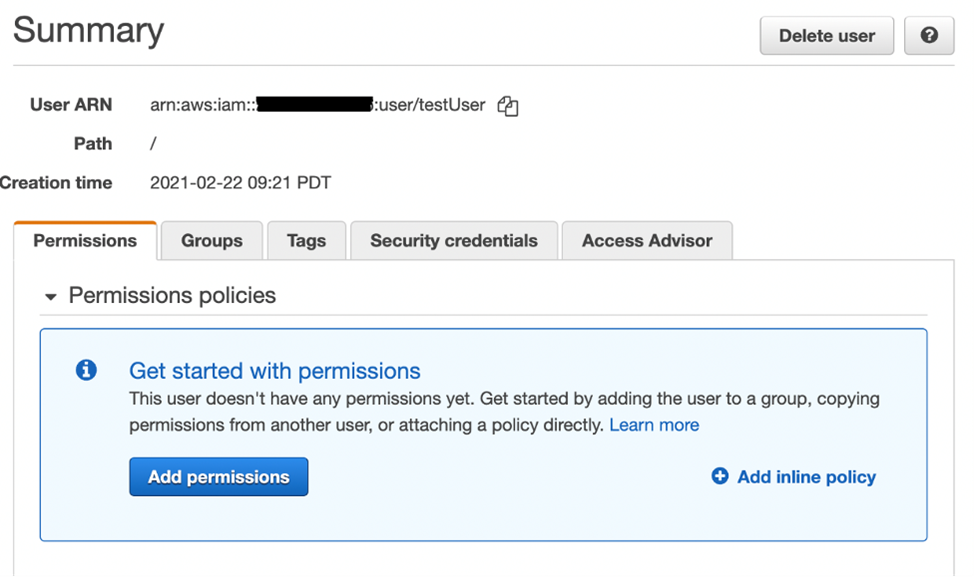Click the blue info circle icon
The height and width of the screenshot is (577, 975).
(87, 371)
